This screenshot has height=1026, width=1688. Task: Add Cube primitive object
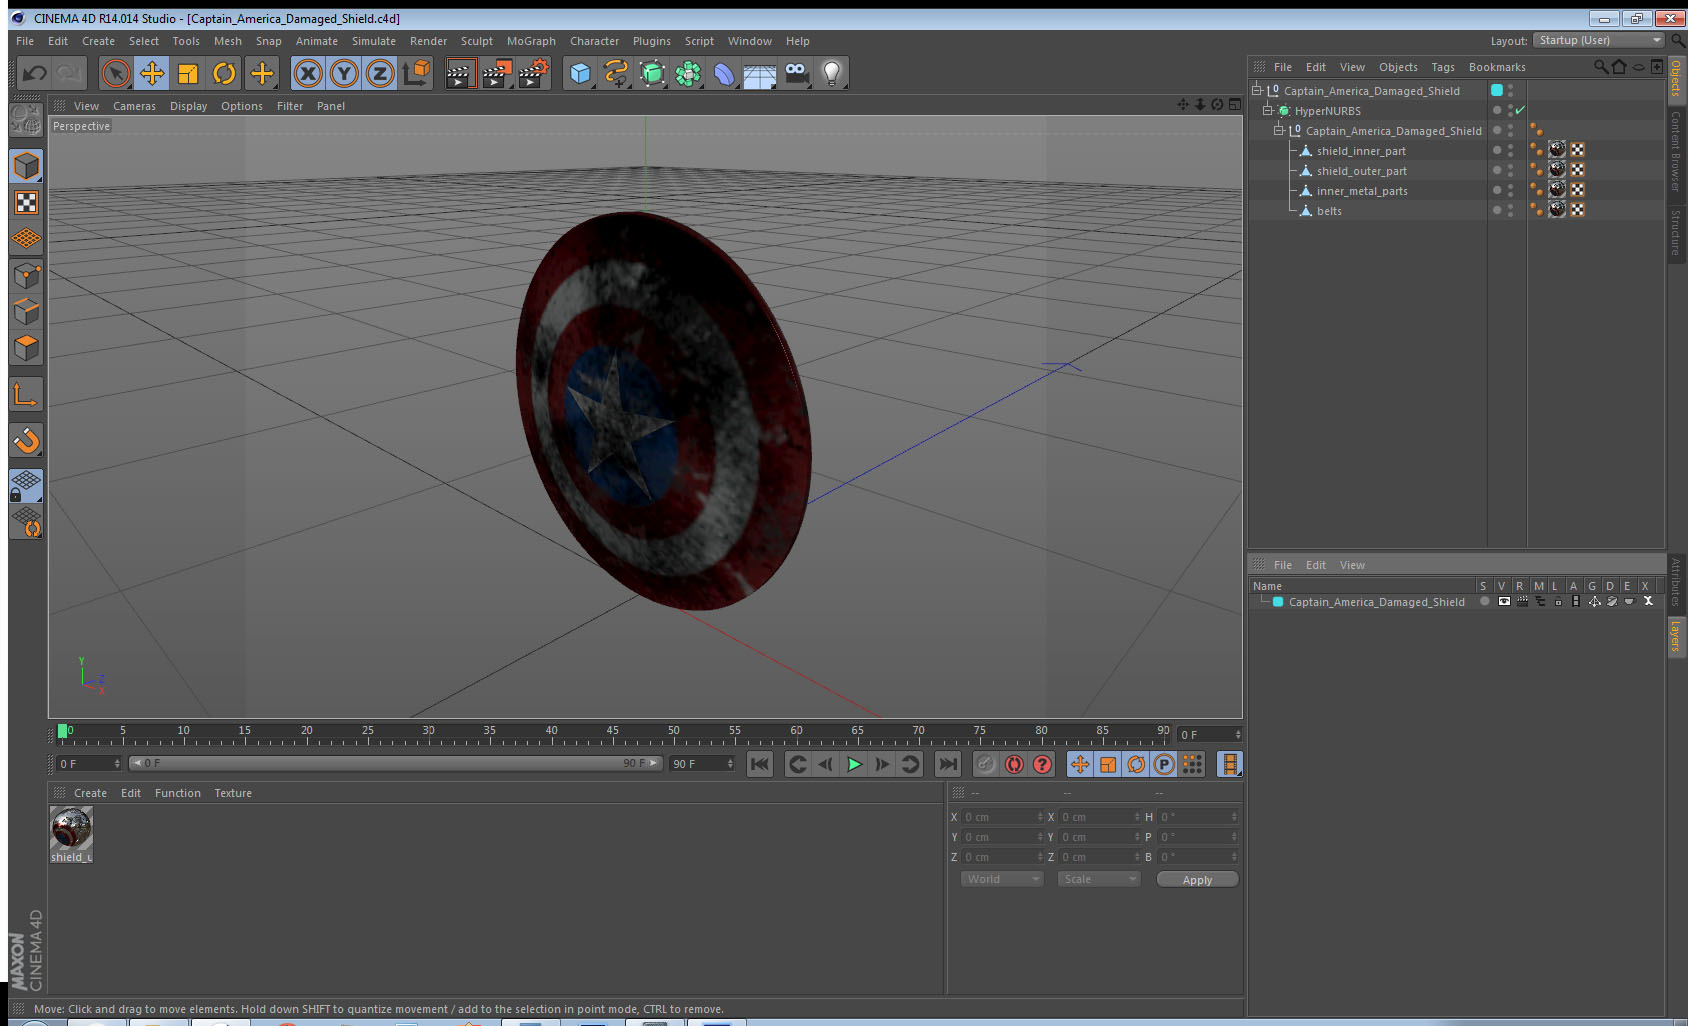(580, 73)
